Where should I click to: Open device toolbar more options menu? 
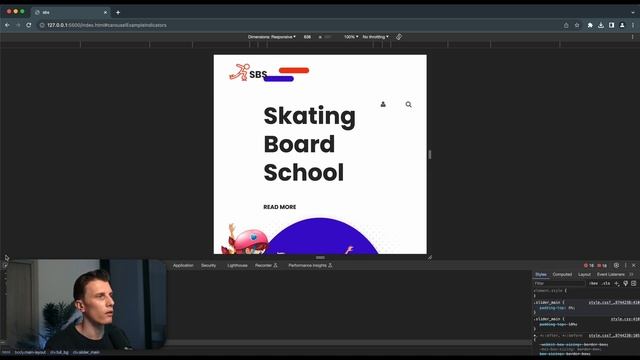(633, 37)
